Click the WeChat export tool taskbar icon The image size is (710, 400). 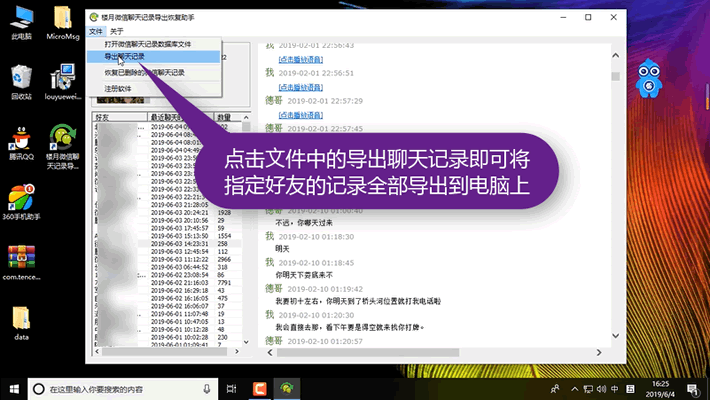[287, 389]
